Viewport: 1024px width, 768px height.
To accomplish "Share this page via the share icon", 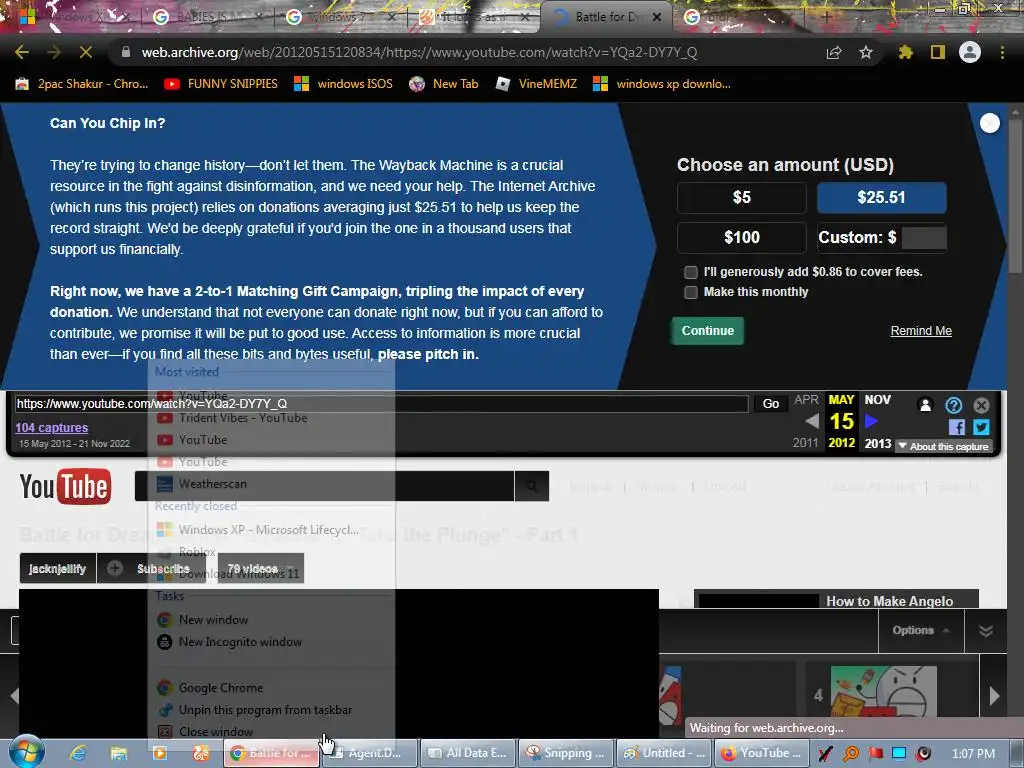I will (834, 53).
